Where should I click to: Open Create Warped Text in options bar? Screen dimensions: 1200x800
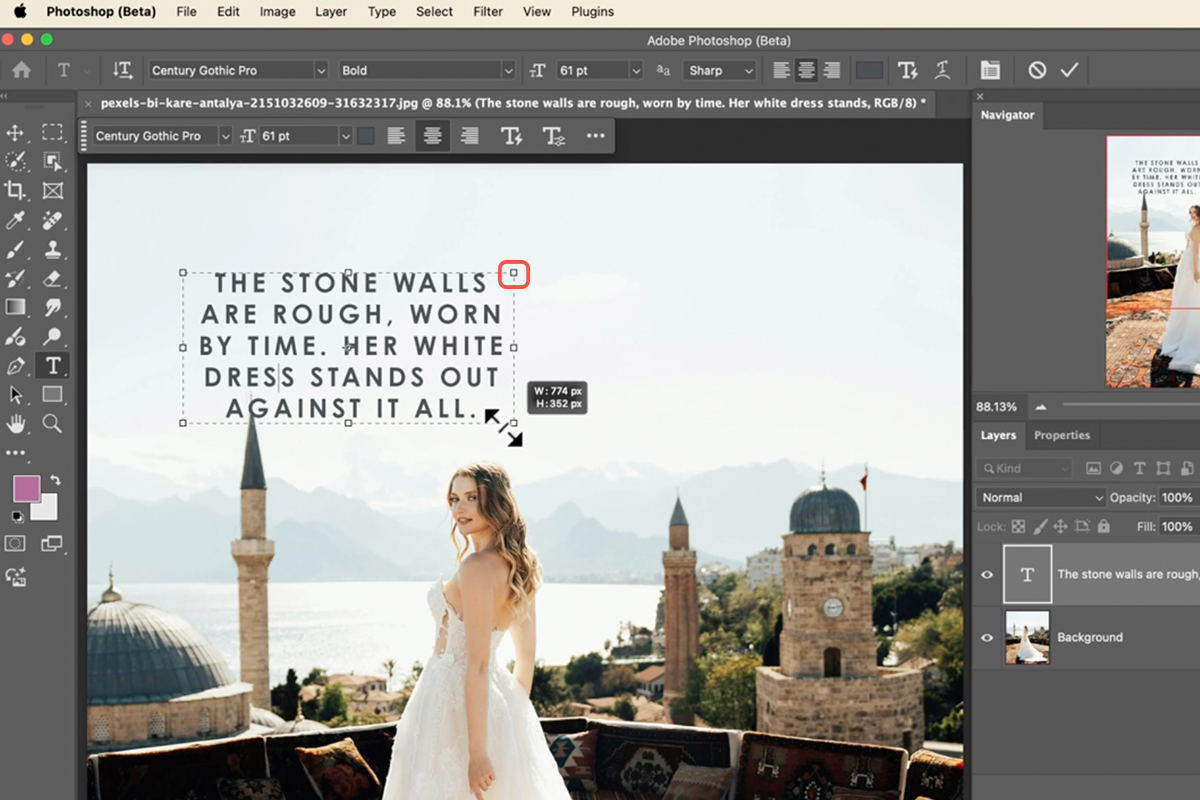click(x=942, y=70)
